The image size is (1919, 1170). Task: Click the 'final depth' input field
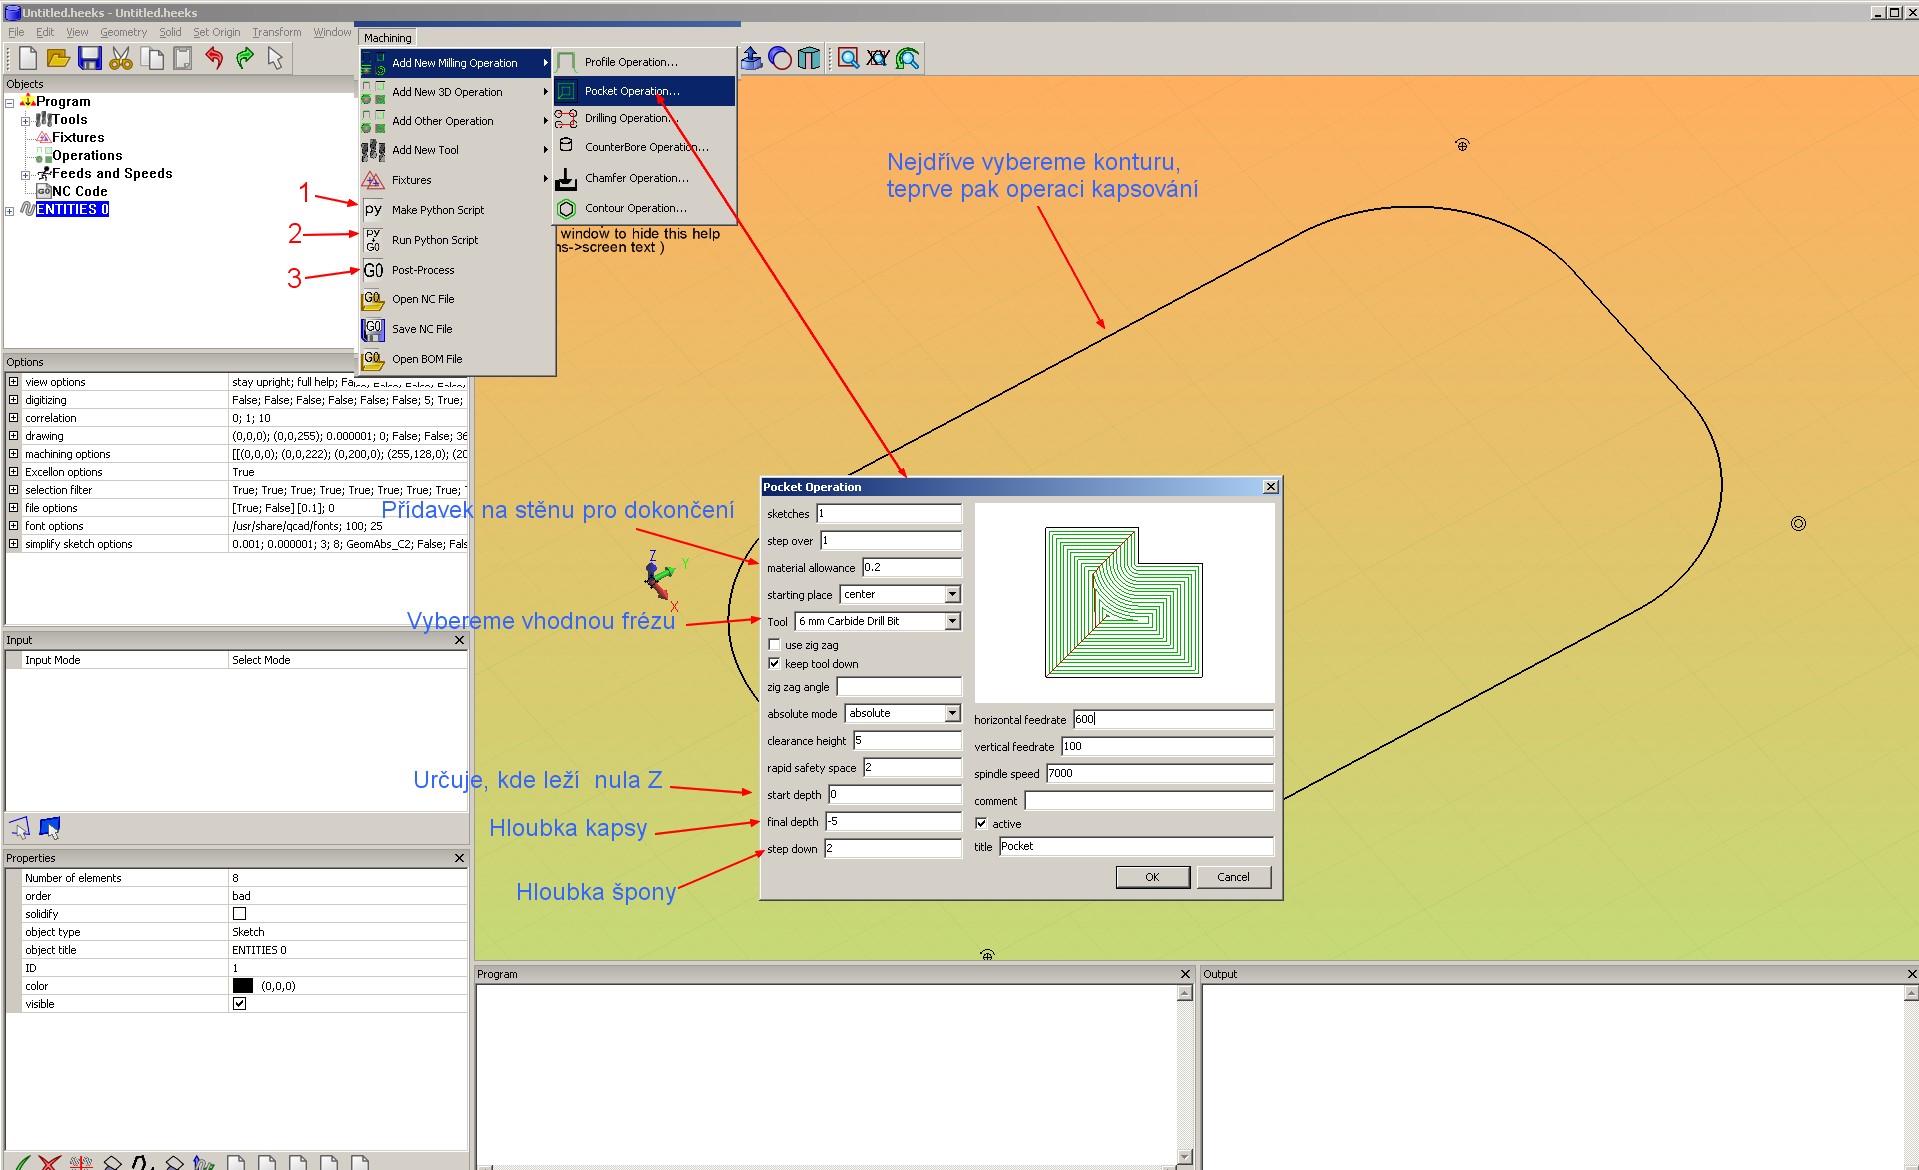click(892, 821)
